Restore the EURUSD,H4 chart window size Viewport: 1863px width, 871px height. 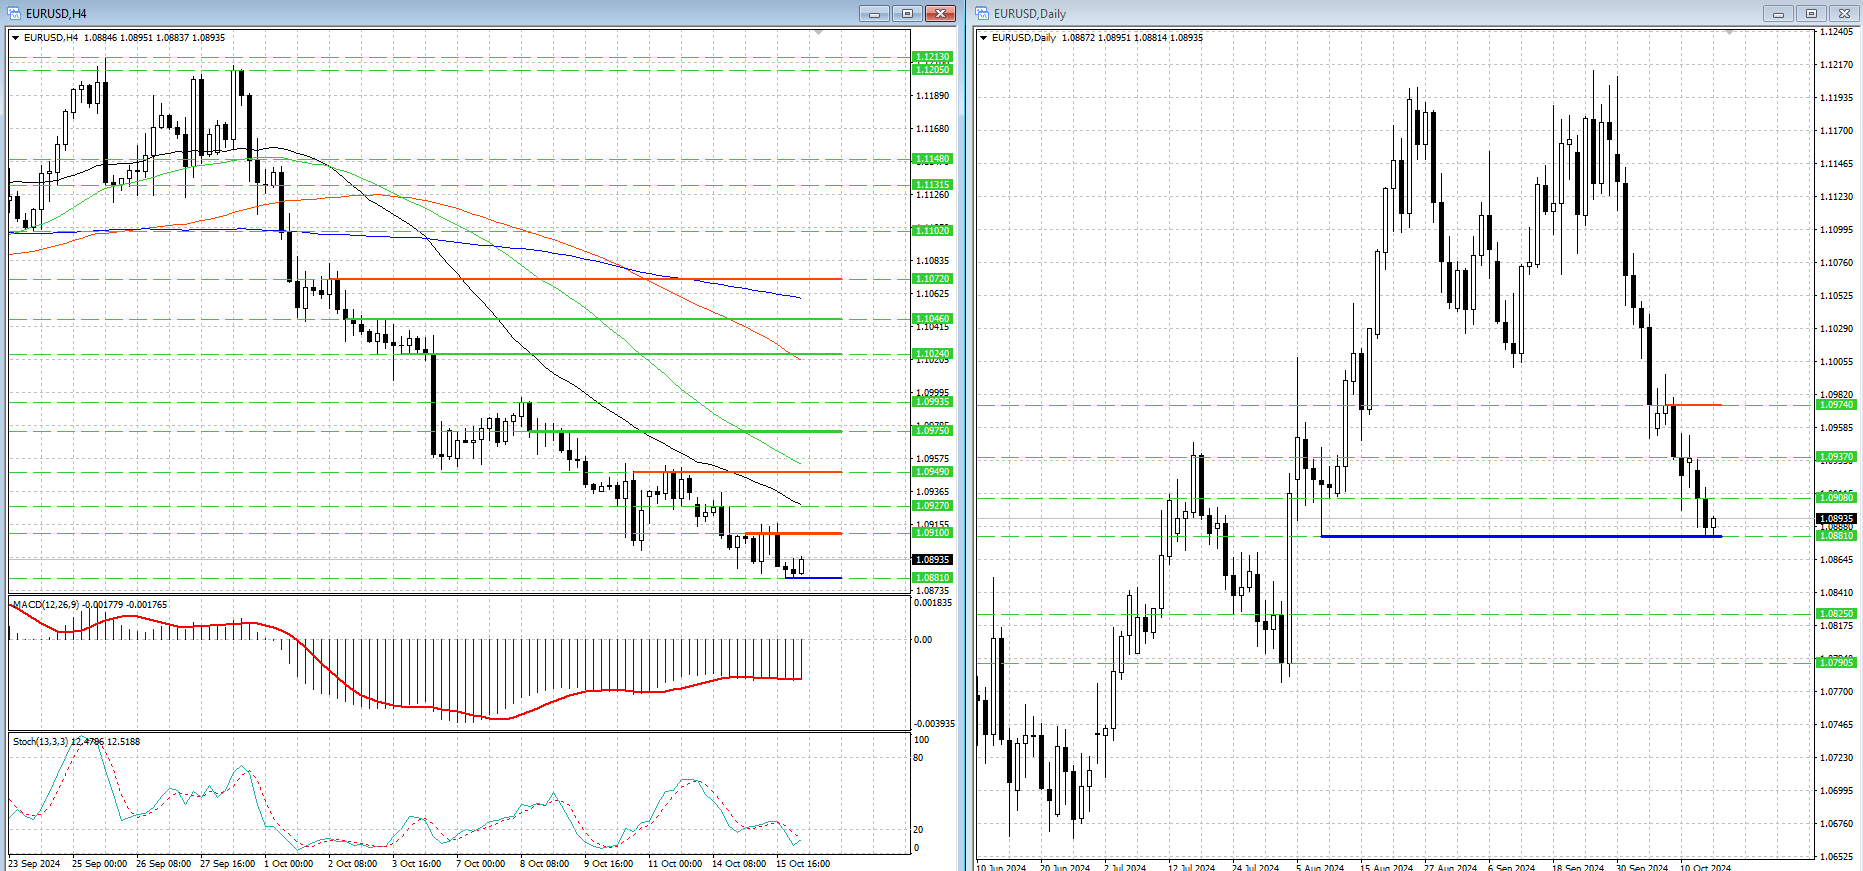click(x=907, y=13)
